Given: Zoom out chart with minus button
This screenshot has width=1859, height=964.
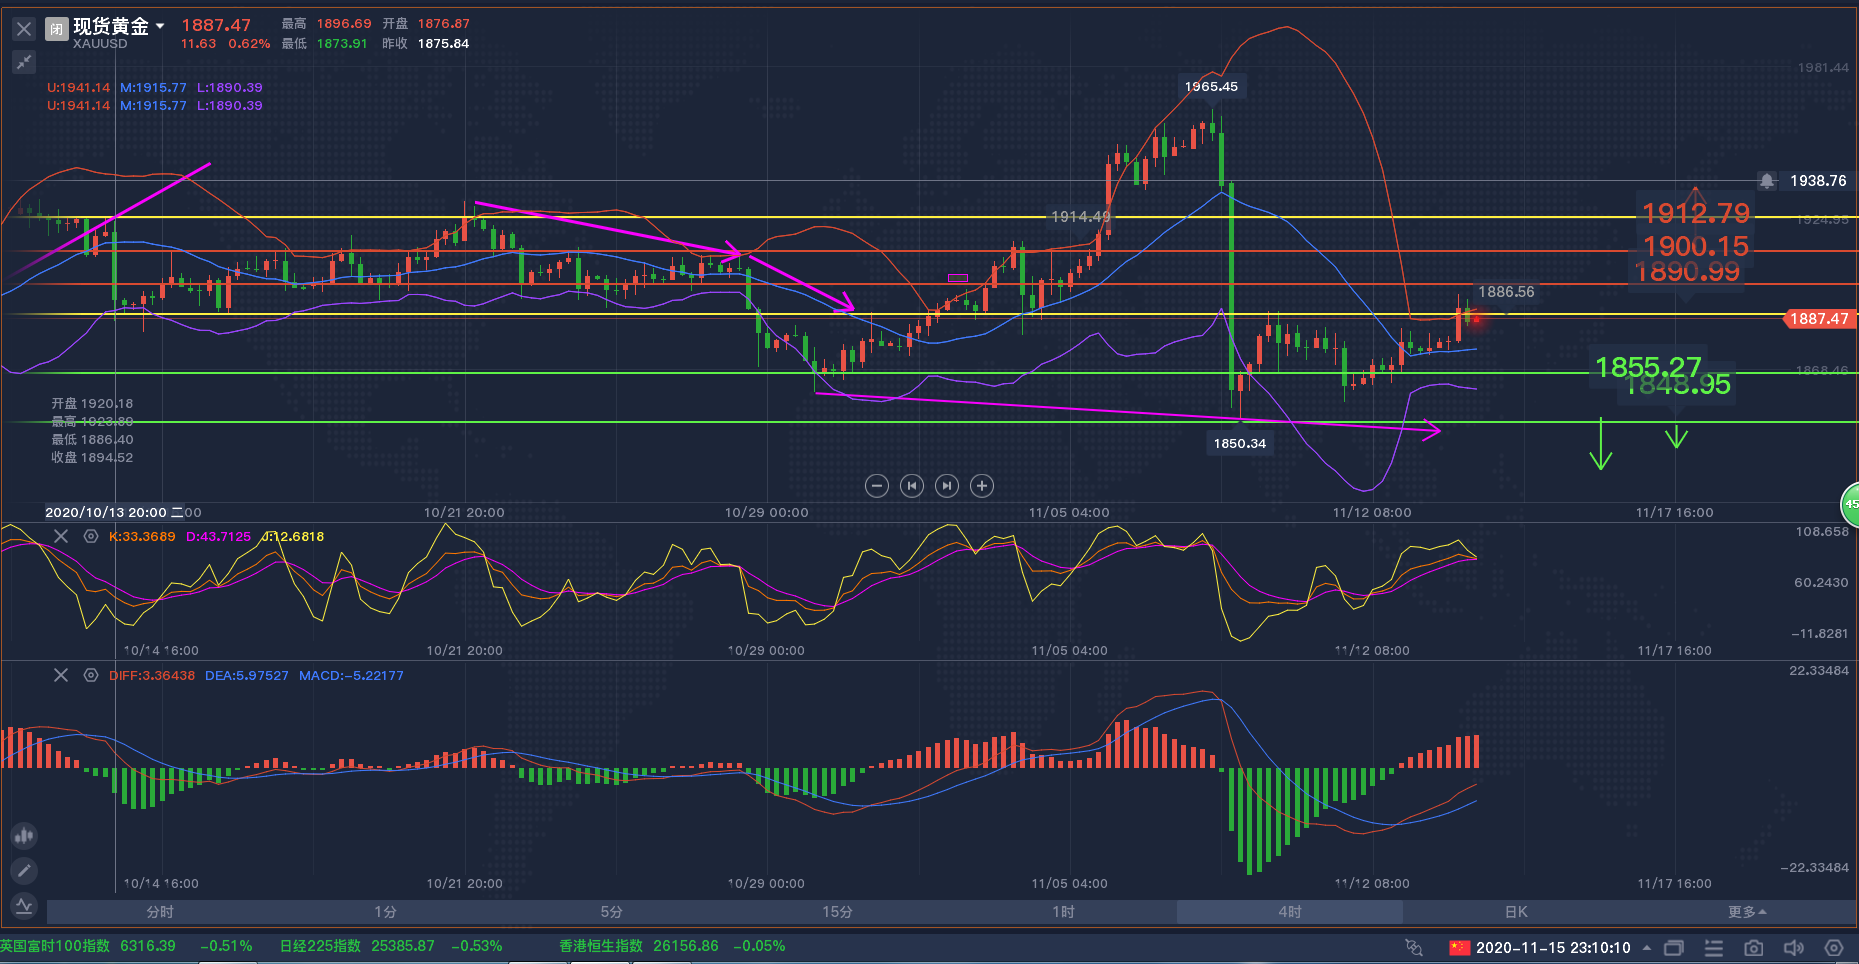Looking at the screenshot, I should click(877, 486).
